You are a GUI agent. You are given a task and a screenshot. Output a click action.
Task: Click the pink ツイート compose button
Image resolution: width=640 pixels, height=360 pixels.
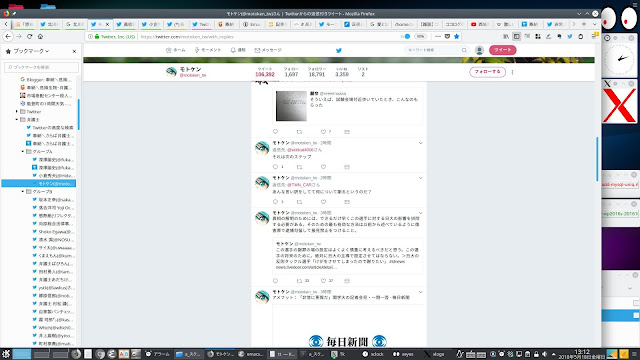(502, 50)
